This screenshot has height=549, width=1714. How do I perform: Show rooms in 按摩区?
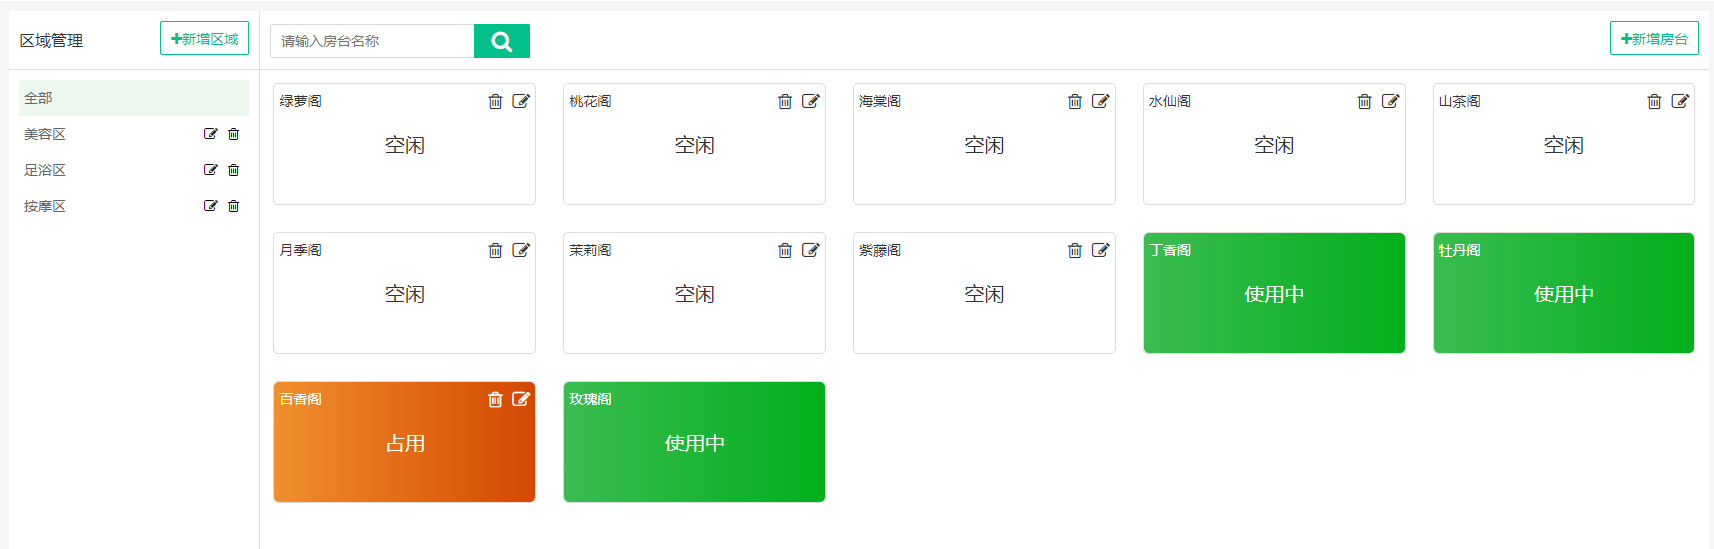click(45, 206)
